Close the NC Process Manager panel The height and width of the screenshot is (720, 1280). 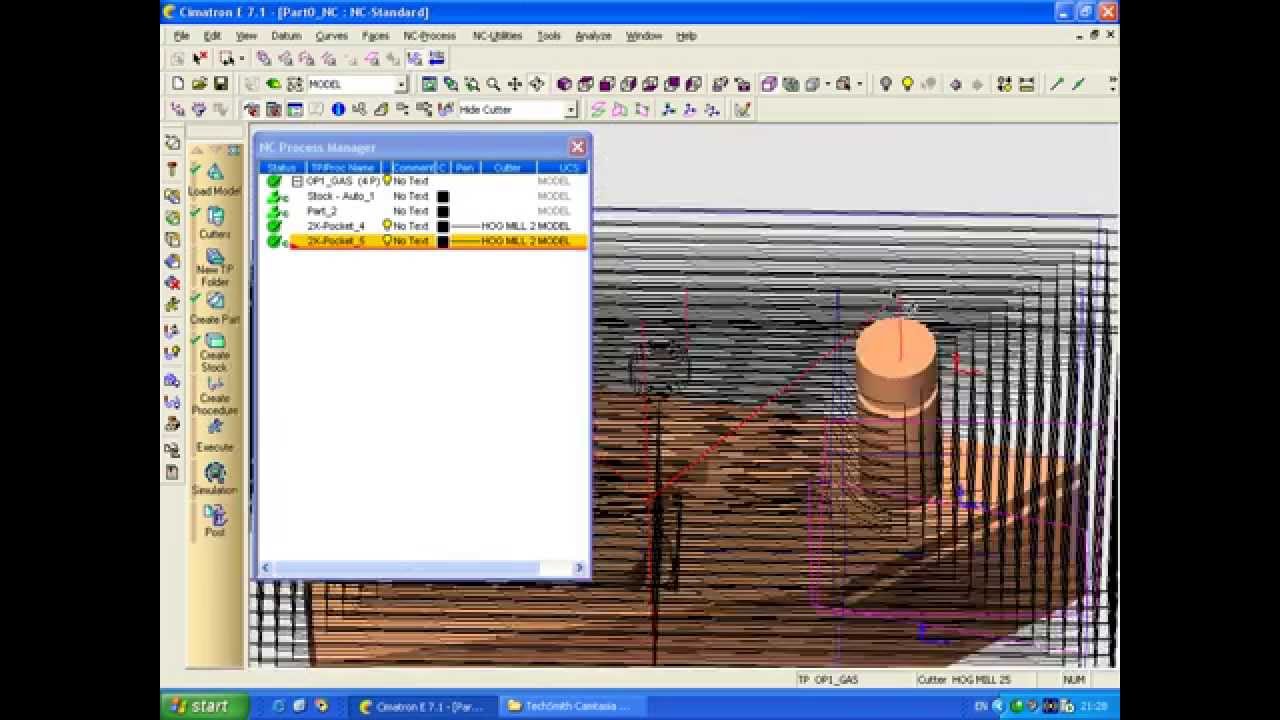pos(577,147)
